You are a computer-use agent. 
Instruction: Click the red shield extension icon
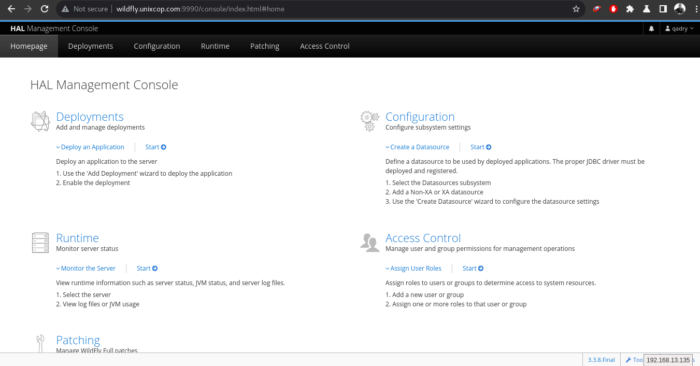[613, 9]
